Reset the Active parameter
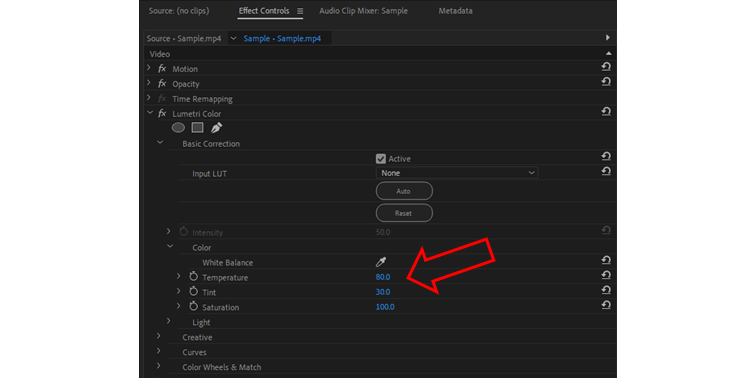756x378 pixels. 606,156
